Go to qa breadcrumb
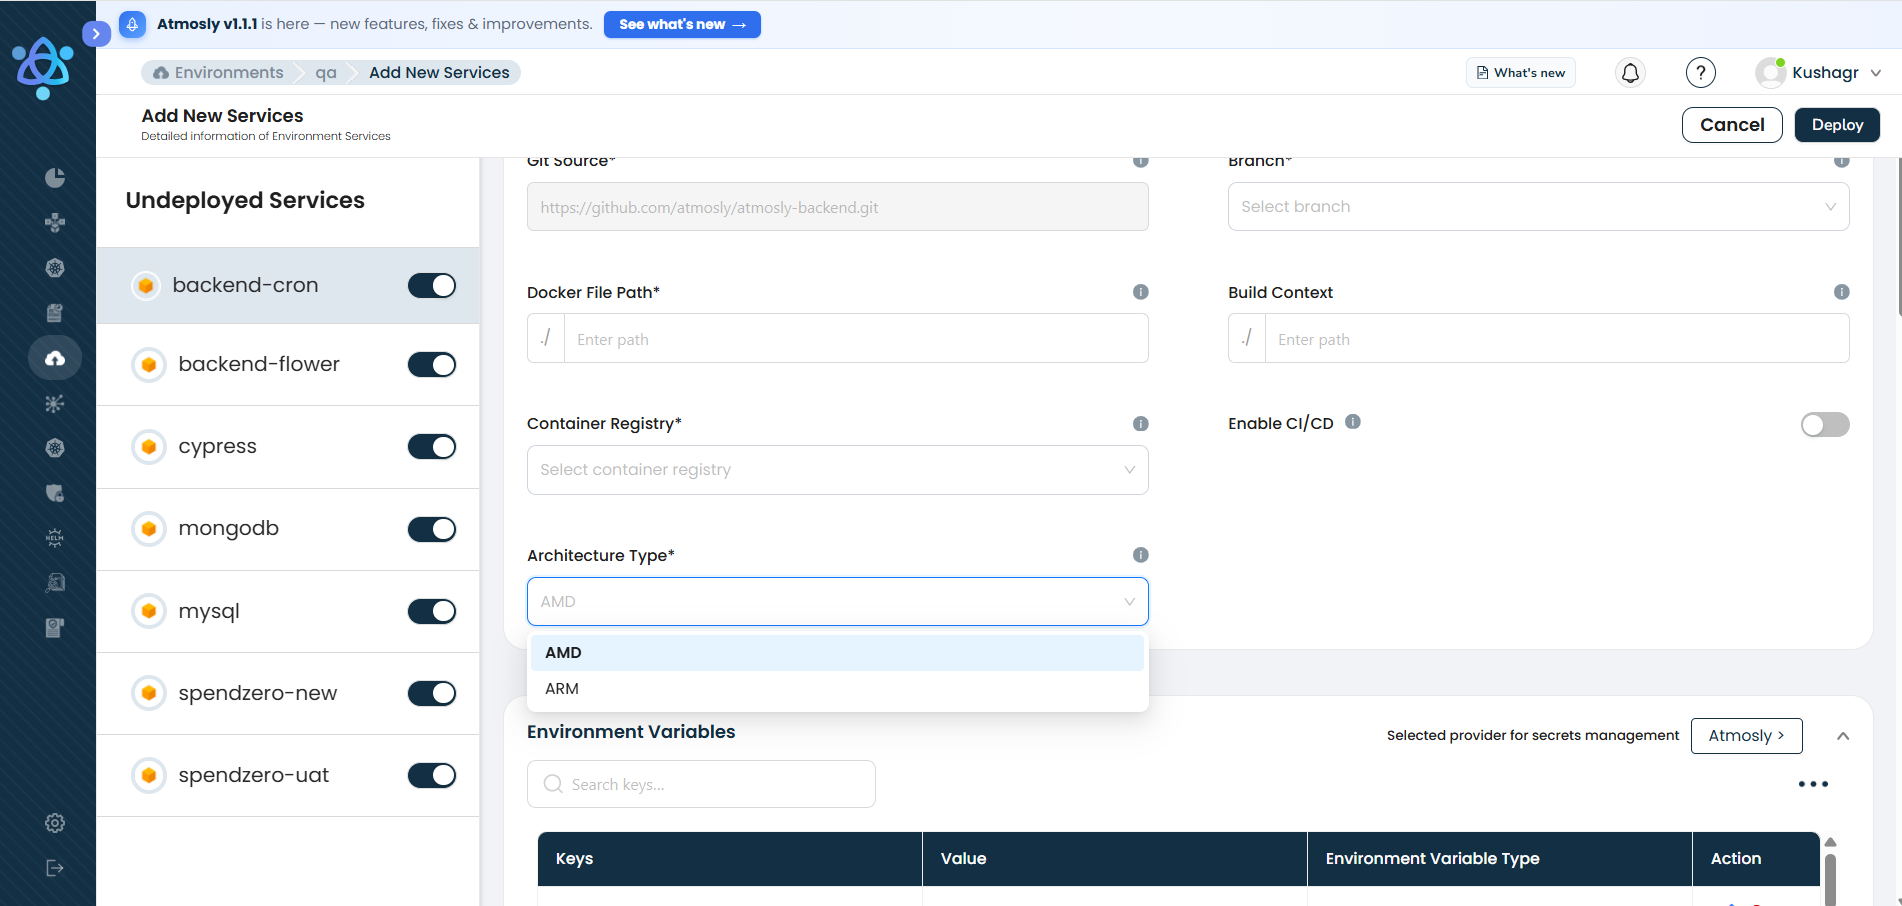 click(x=326, y=73)
